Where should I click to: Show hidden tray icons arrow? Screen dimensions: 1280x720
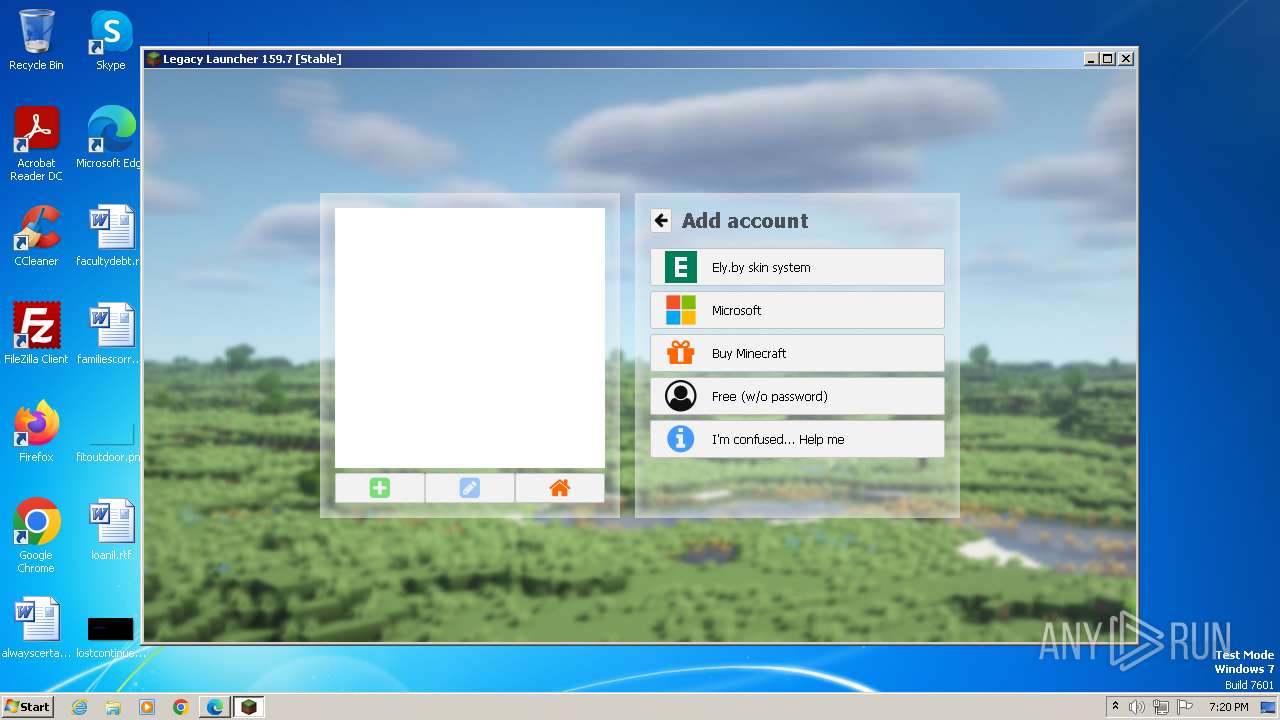[1115, 707]
